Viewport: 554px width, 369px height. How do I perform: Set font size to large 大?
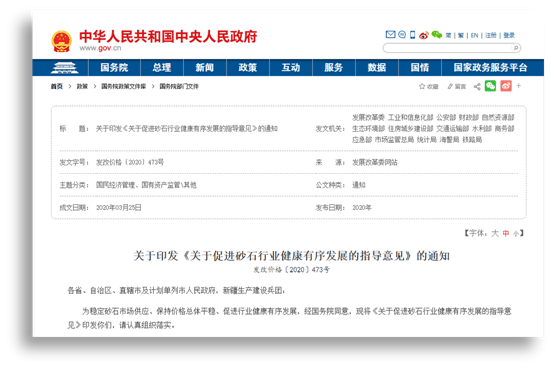click(495, 233)
